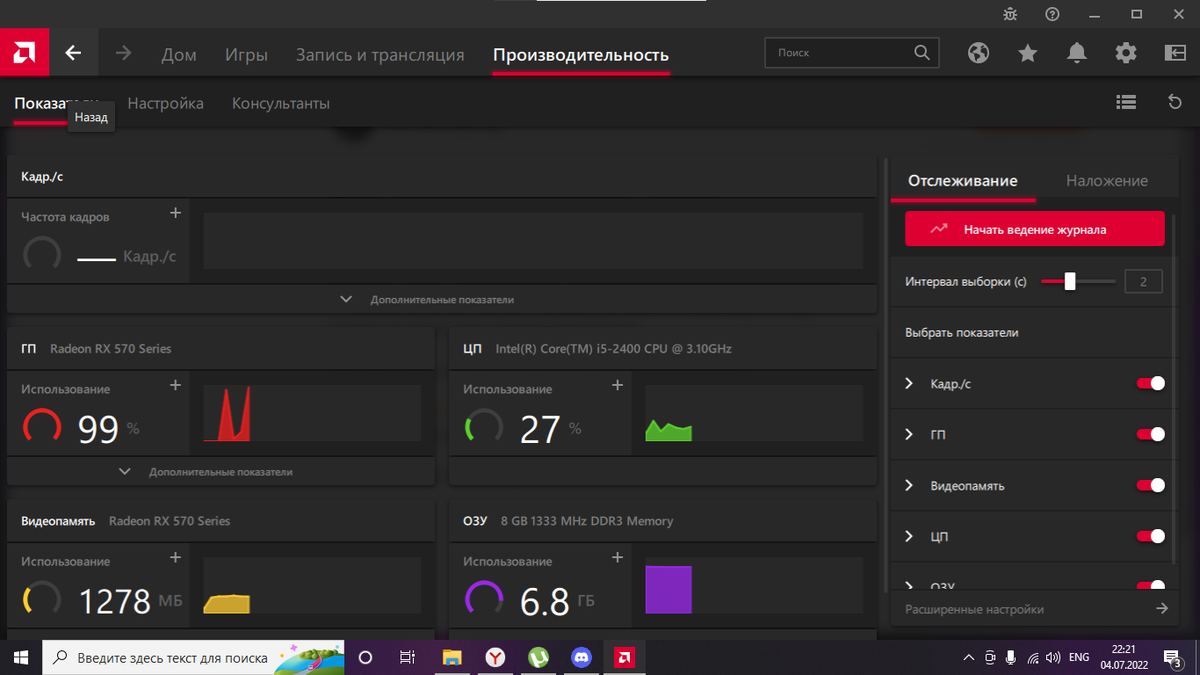Screen dimensions: 1200x675
Task: Click the search magnifier icon
Action: tap(922, 52)
